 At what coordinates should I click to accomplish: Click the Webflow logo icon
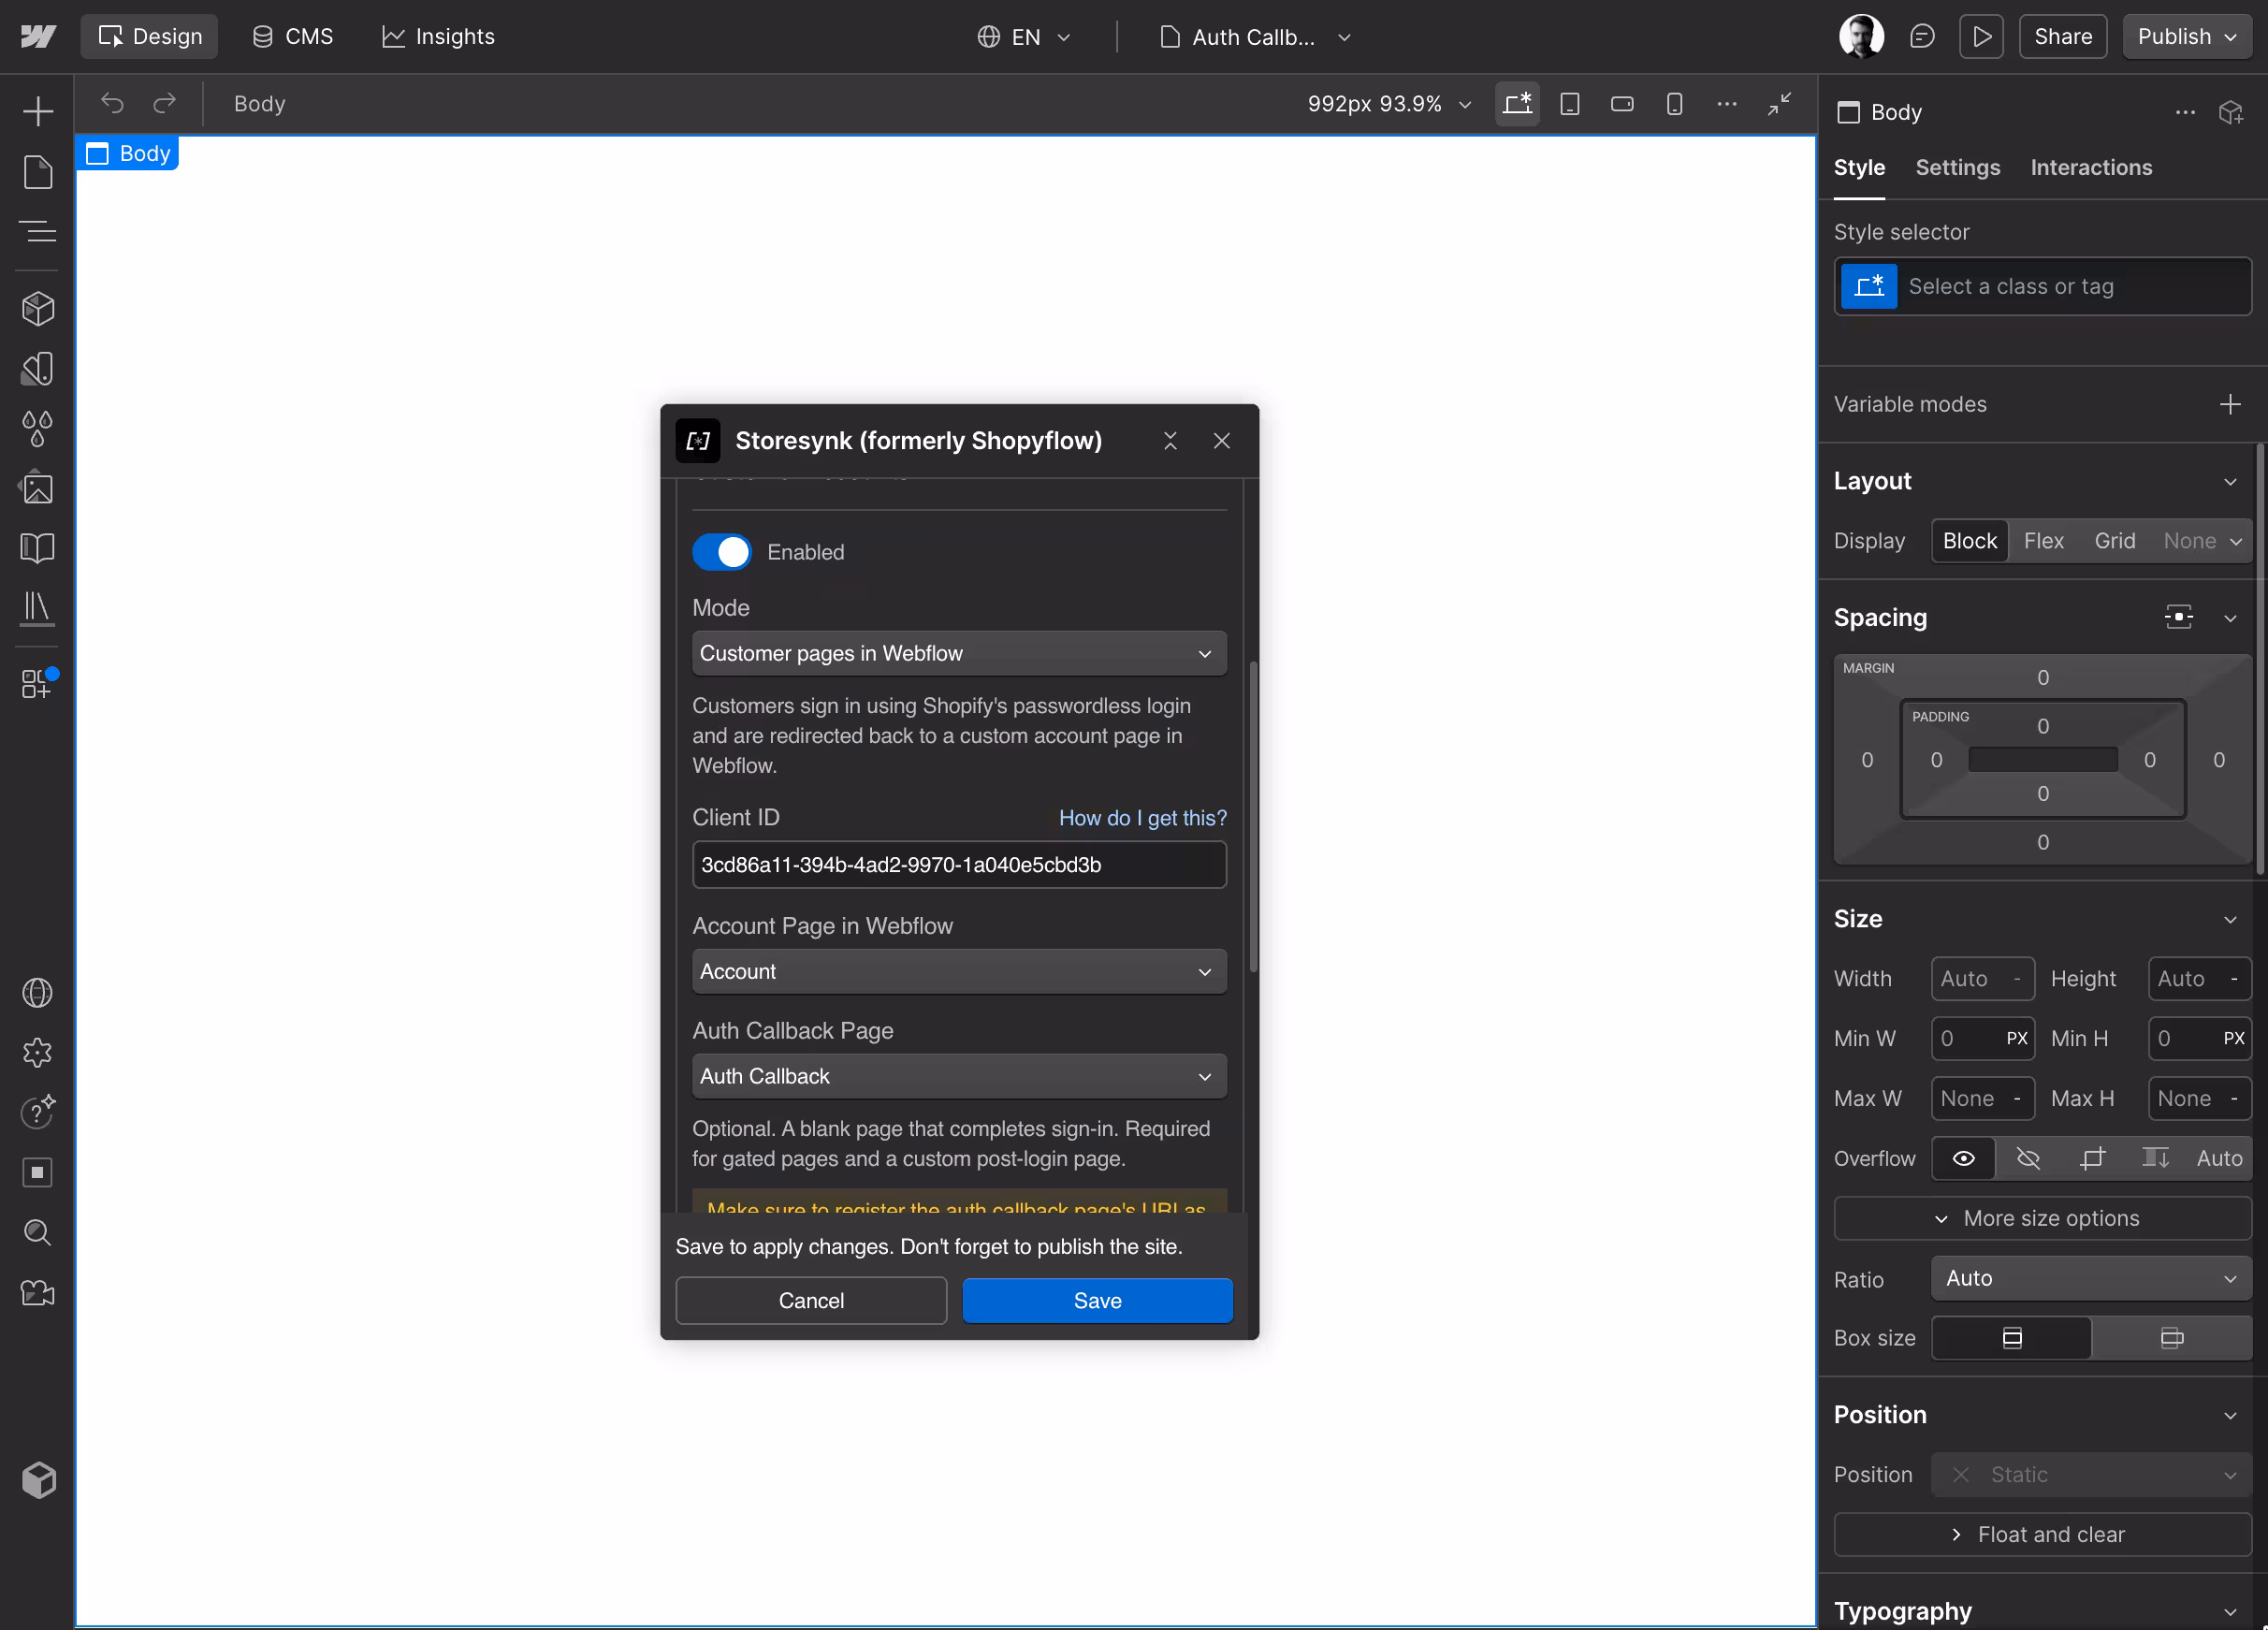click(38, 37)
